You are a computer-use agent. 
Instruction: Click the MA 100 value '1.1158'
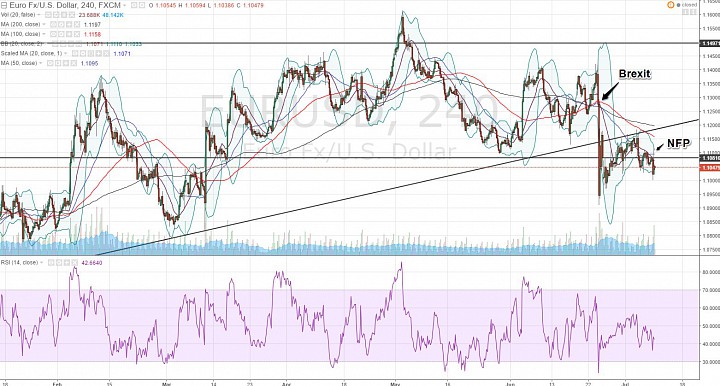coord(92,34)
